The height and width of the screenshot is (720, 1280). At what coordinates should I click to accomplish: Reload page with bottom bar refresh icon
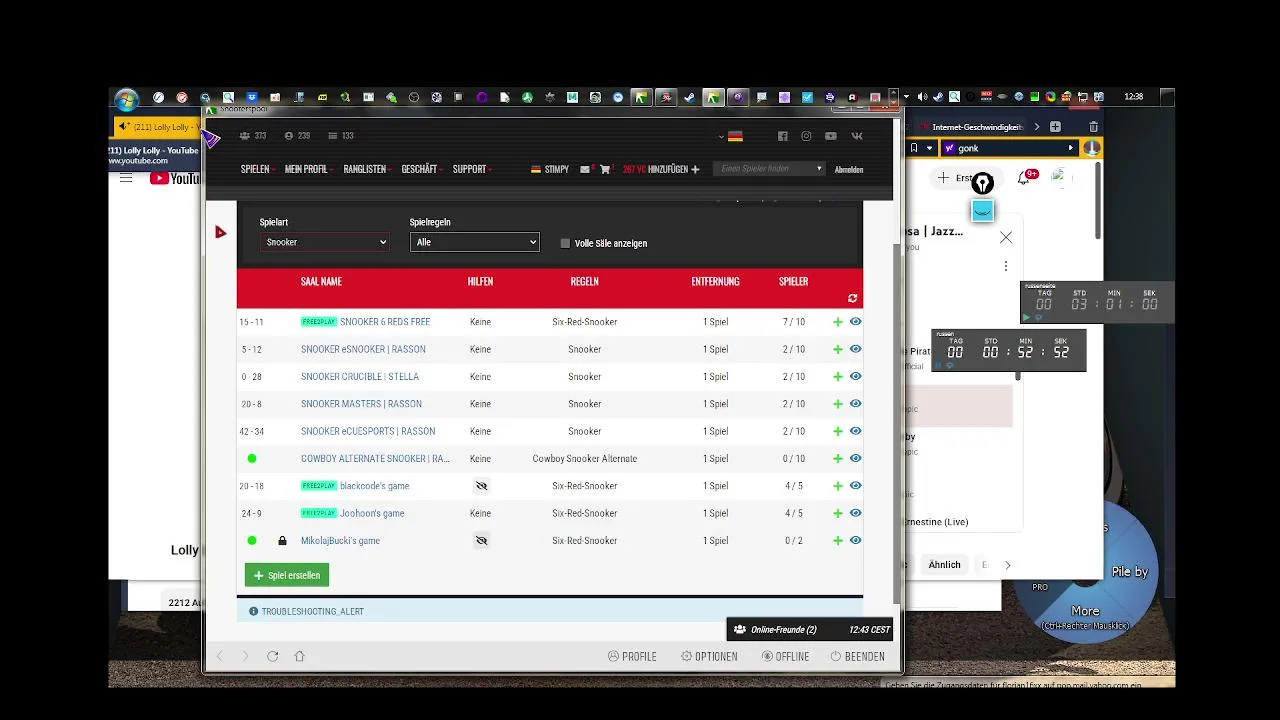click(272, 656)
